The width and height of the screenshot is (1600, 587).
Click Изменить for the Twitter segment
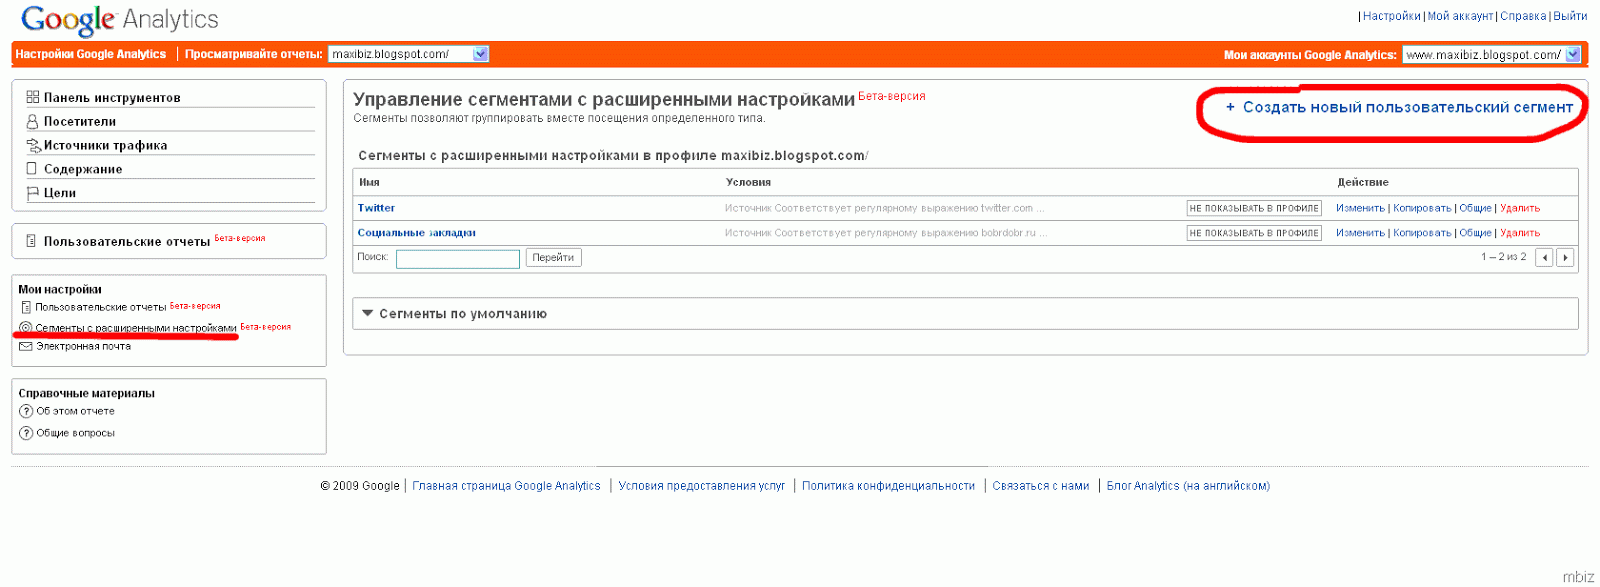pos(1360,208)
